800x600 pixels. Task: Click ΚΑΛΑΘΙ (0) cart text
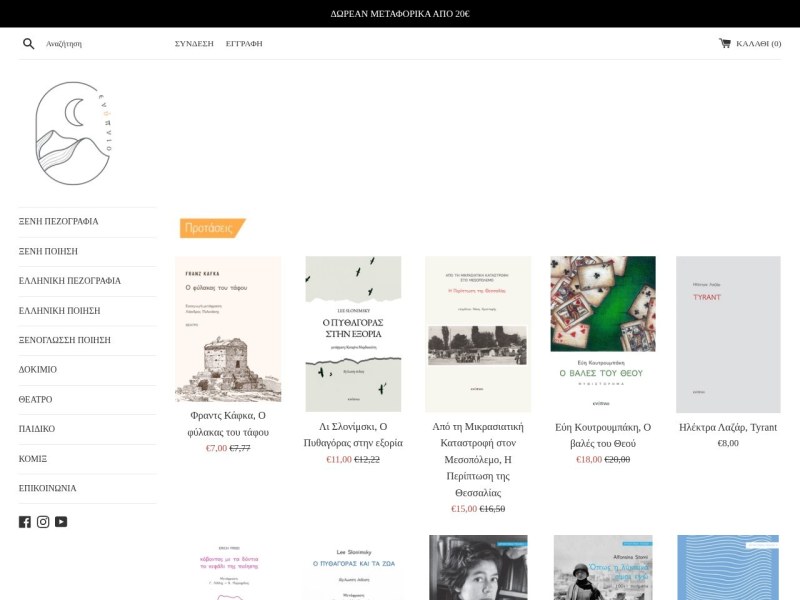759,44
